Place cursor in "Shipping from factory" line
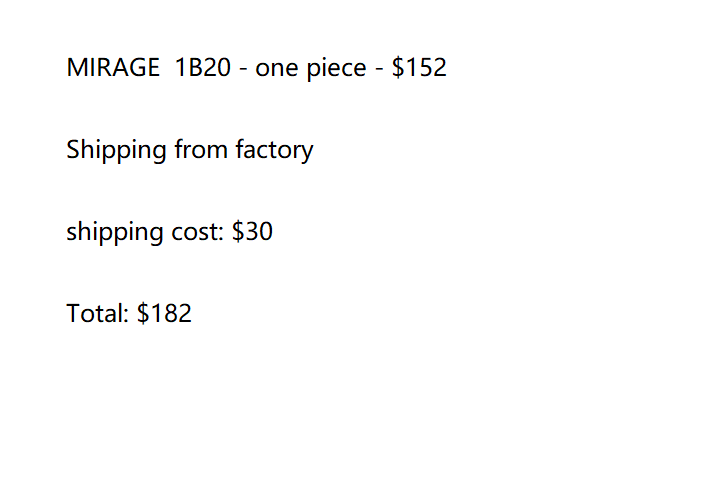This screenshot has height=500, width=706. [190, 150]
